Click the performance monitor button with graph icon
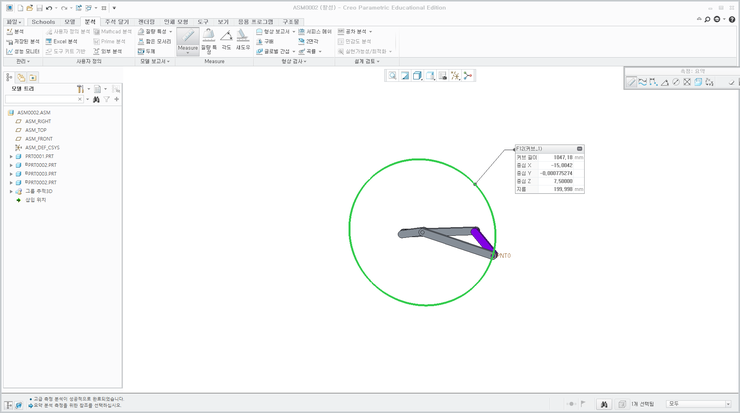This screenshot has width=740, height=413. click(x=23, y=51)
